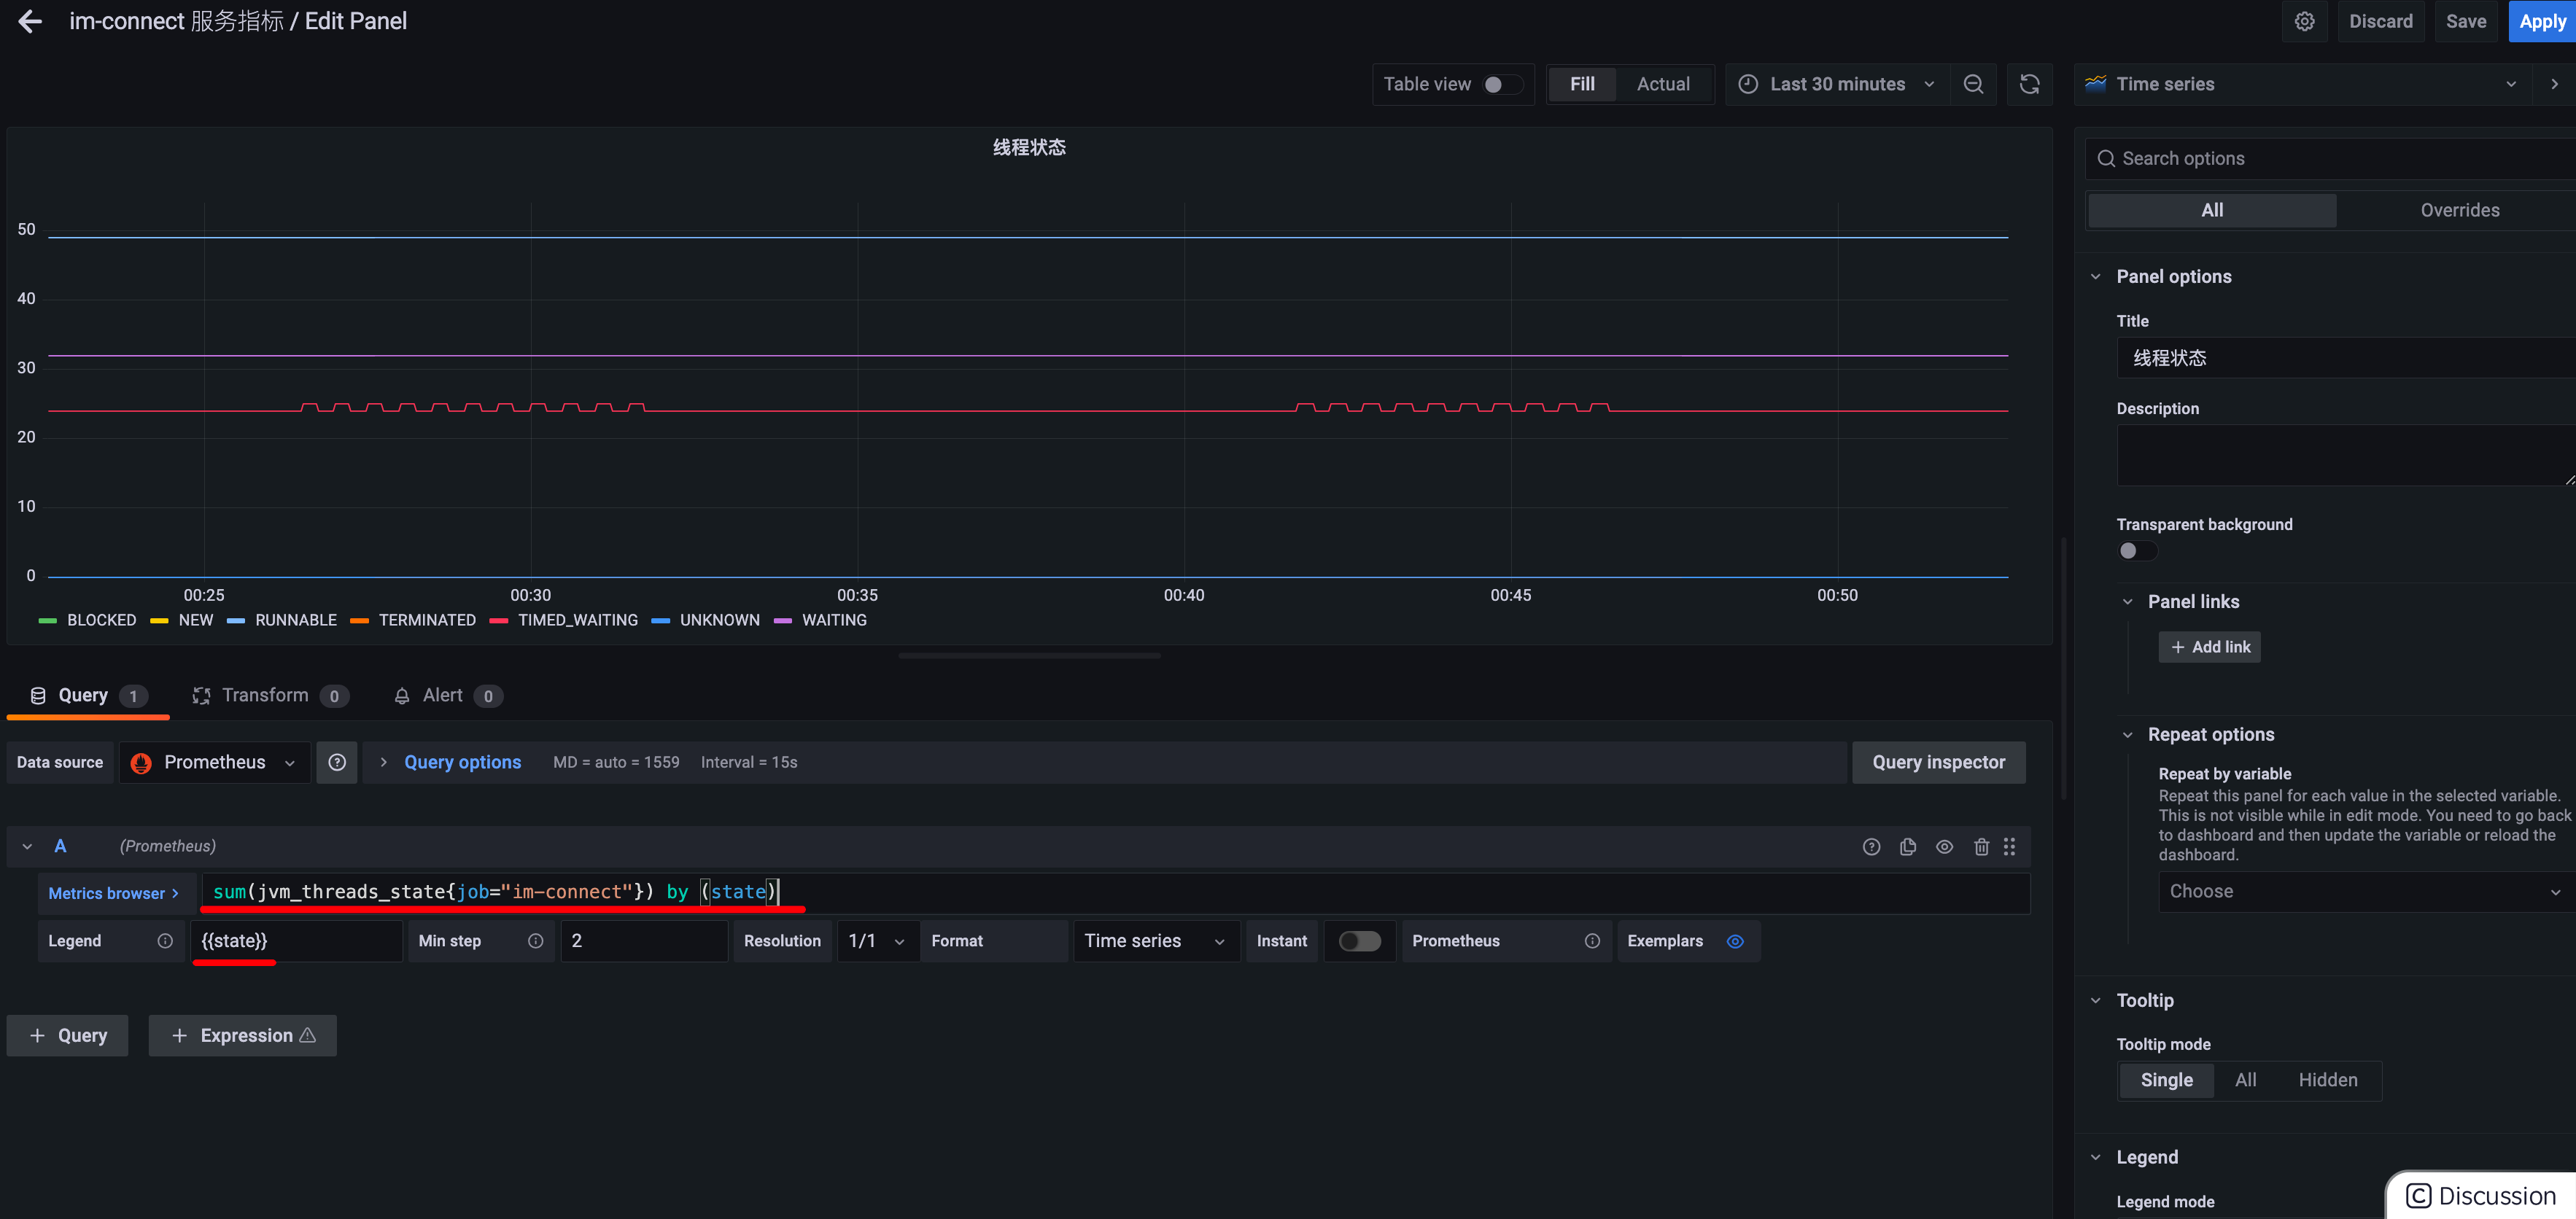Switch to the Transform tab
This screenshot has height=1219, width=2576.
tap(265, 695)
